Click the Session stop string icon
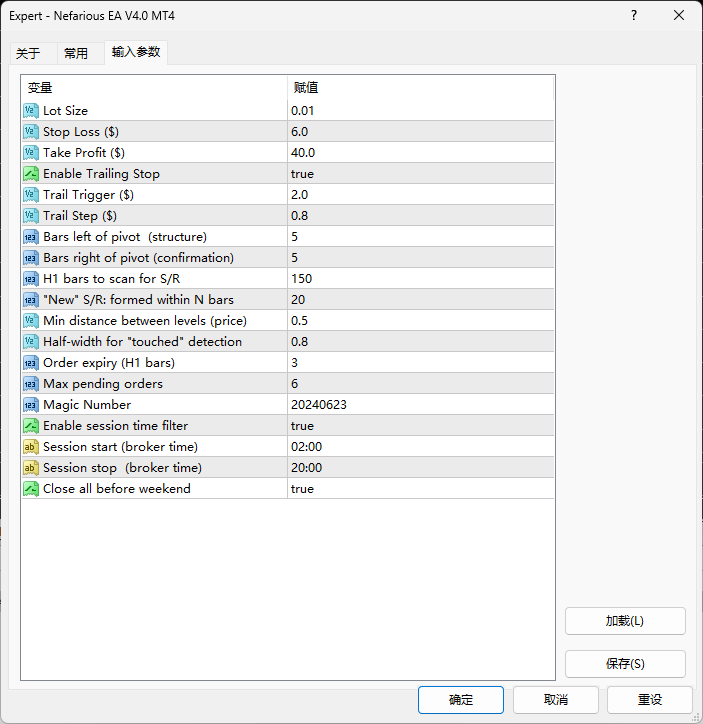The height and width of the screenshot is (724, 703). [30, 468]
